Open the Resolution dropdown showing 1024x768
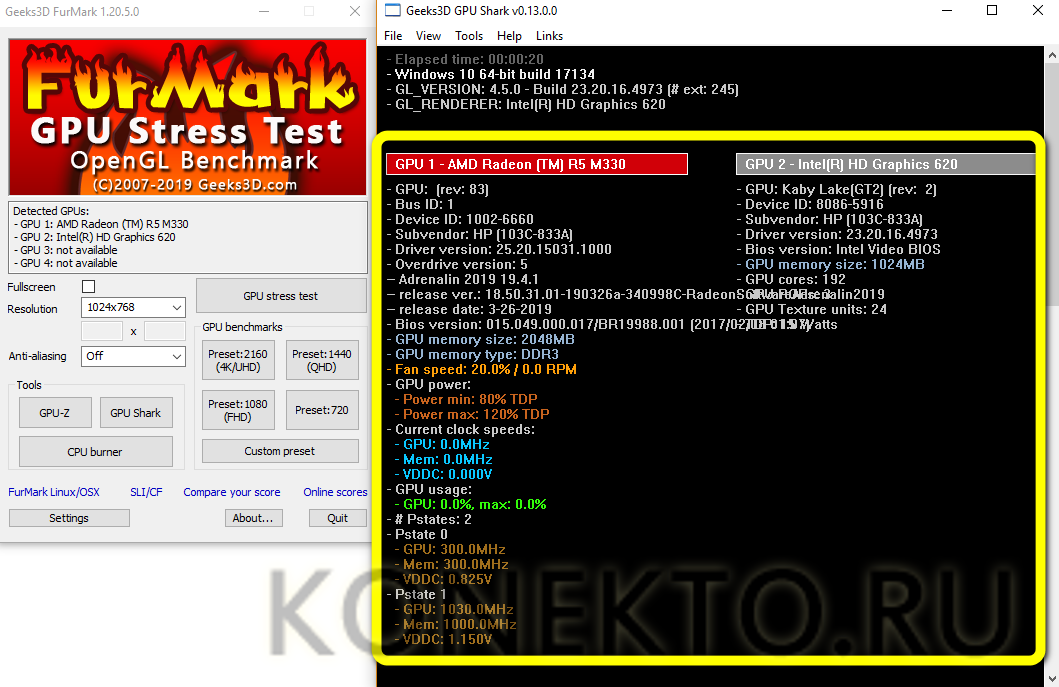The image size is (1059, 687). click(x=133, y=307)
